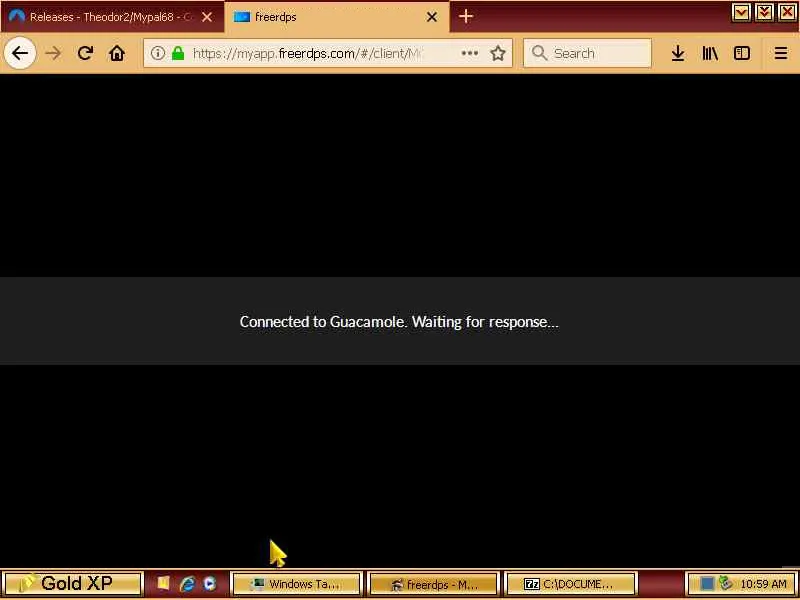Open page actions three-dot menu
800x600 pixels.
tap(469, 53)
